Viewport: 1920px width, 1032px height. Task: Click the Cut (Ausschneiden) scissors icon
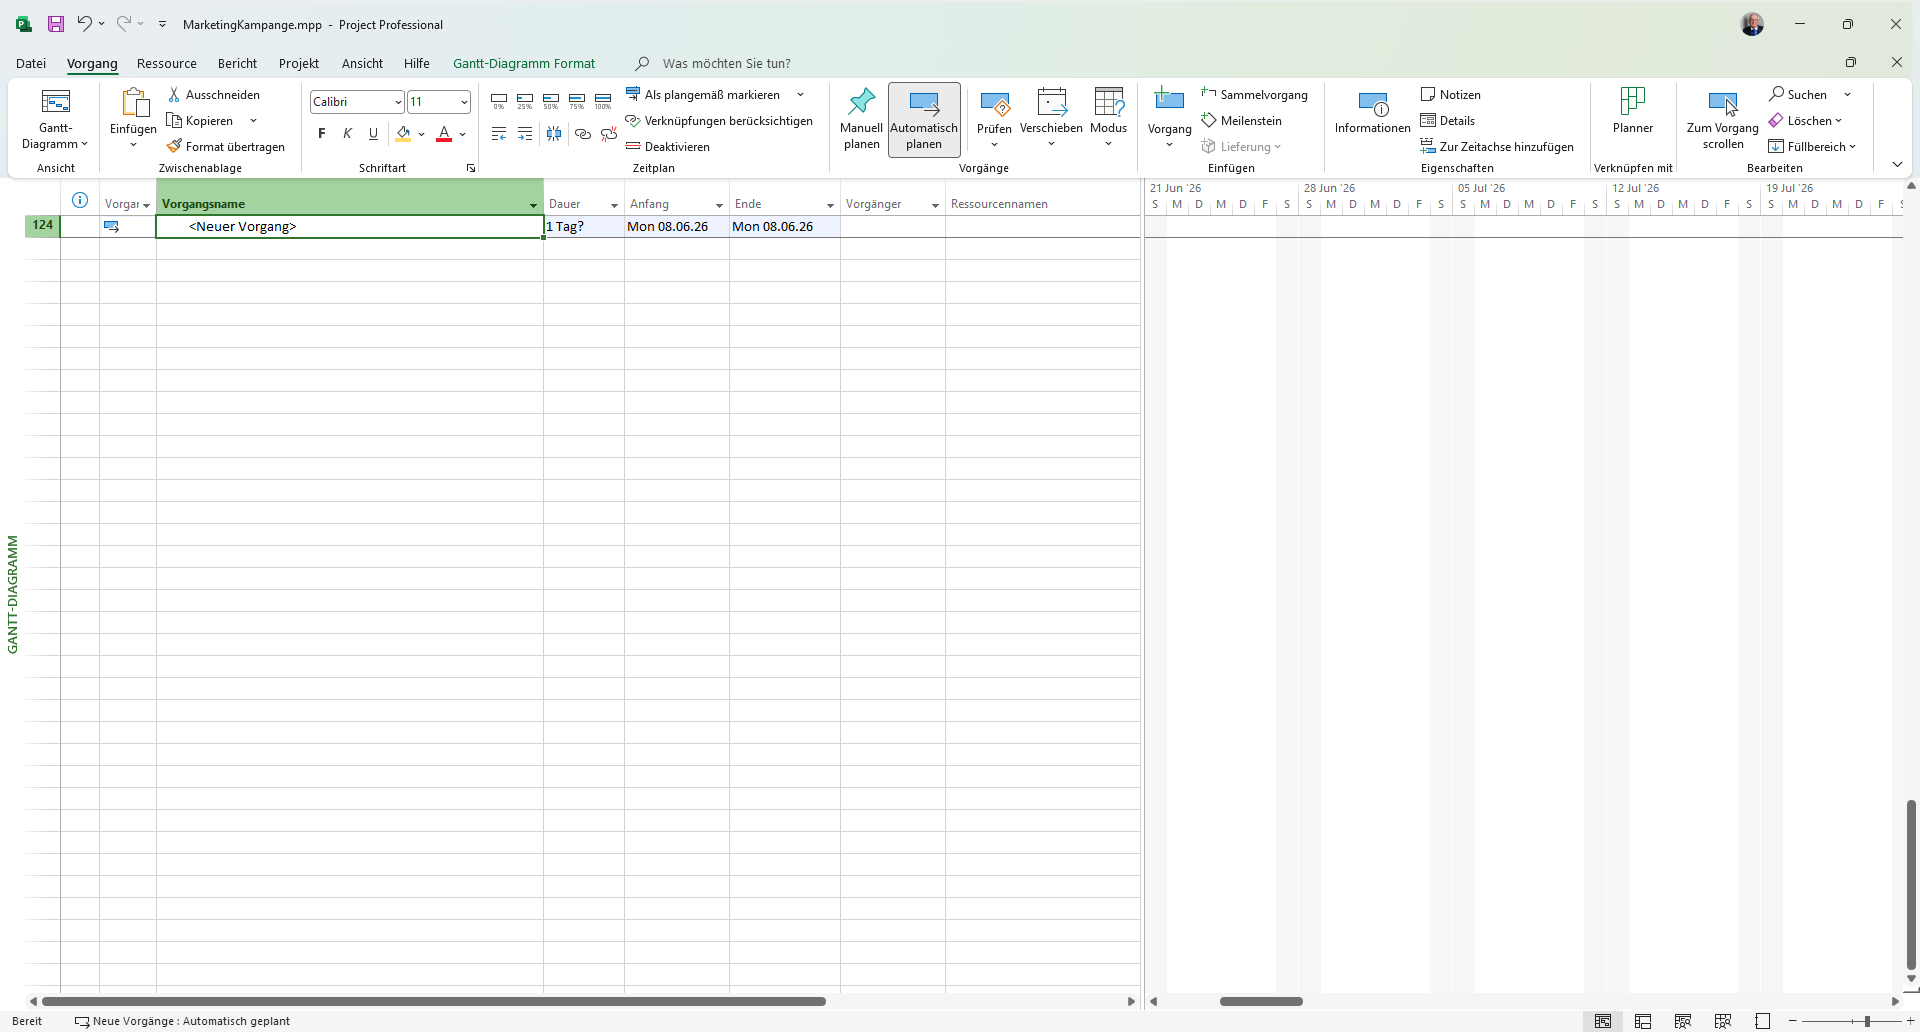(174, 94)
